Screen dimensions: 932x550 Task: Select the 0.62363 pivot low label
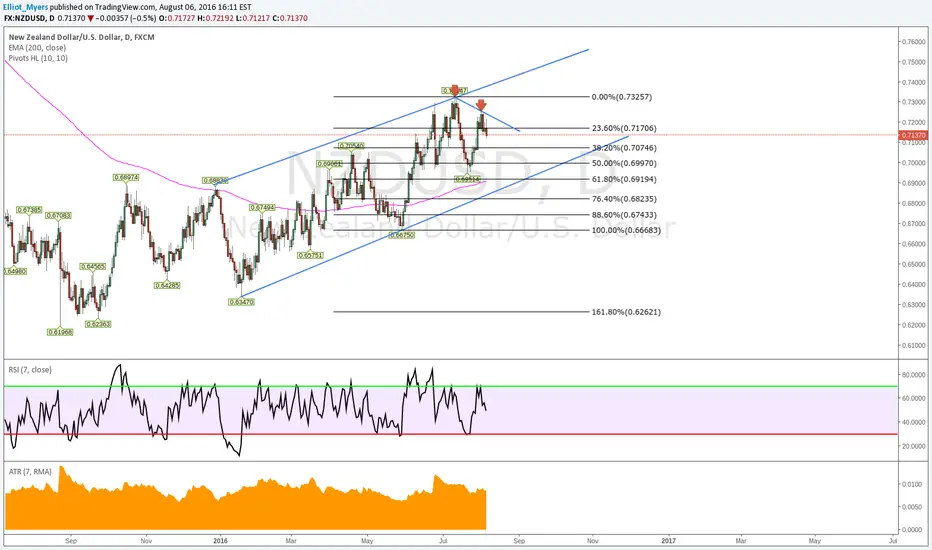pos(98,325)
